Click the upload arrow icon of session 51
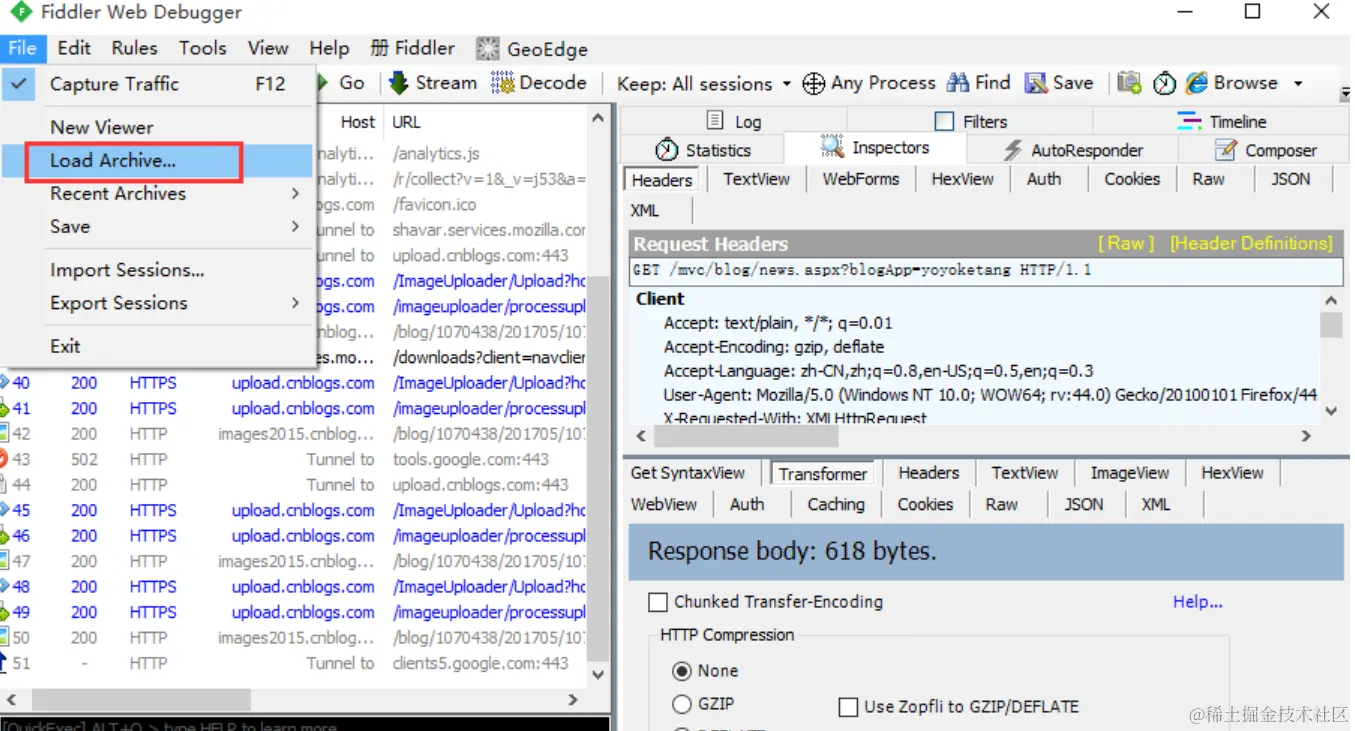Viewport: 1355px width, 731px height. click(4, 663)
